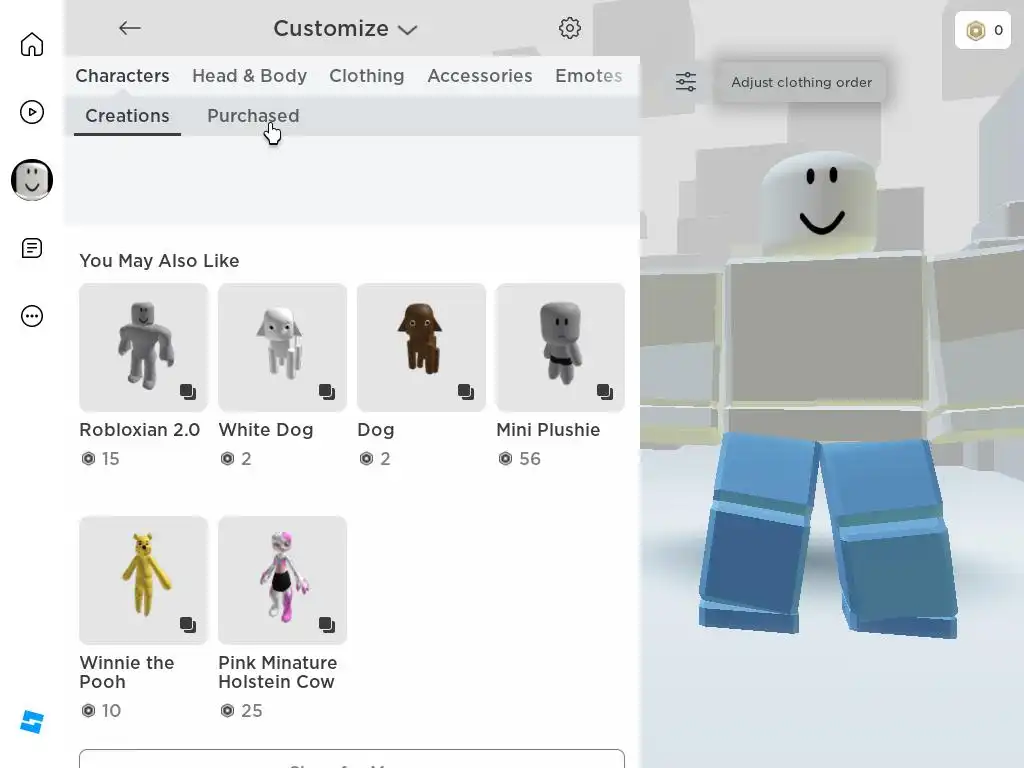Select the Purchased sub-tab
This screenshot has height=768, width=1024.
click(253, 116)
